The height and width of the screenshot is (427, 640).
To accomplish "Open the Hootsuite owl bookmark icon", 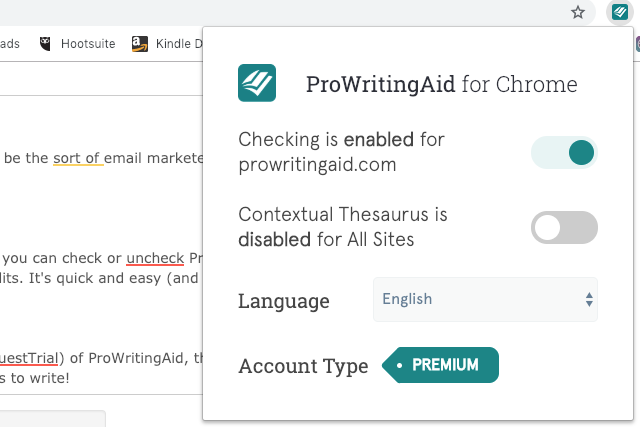I will tap(45, 44).
